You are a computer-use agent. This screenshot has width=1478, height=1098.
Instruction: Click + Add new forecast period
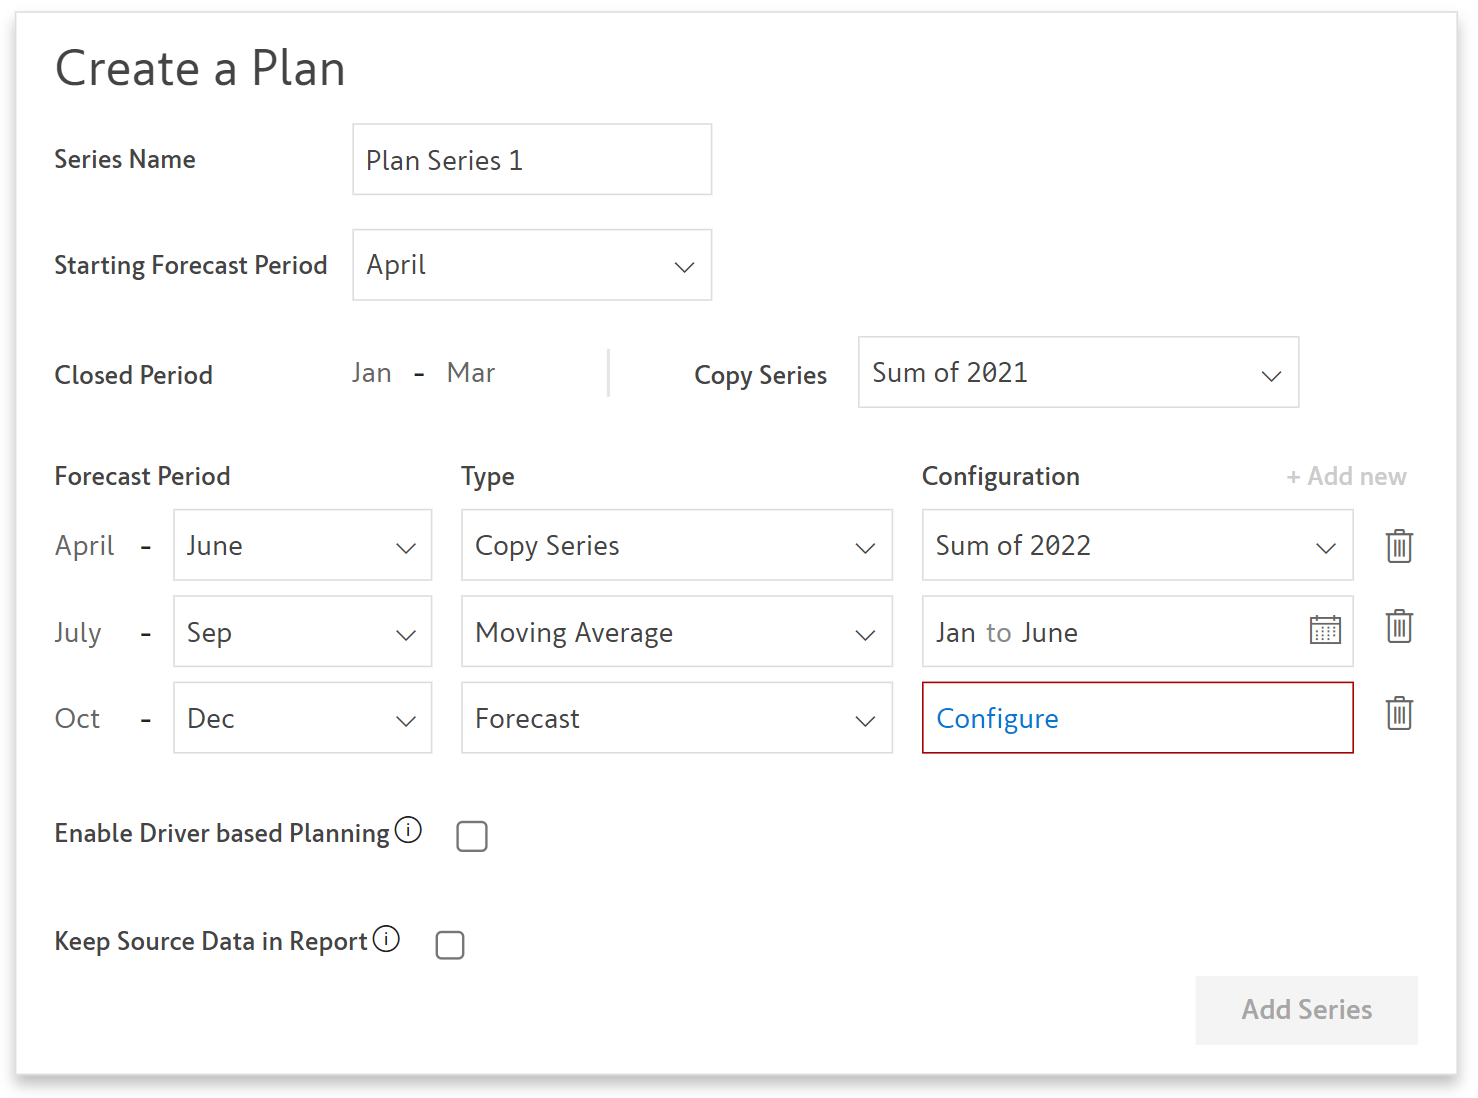click(x=1346, y=477)
